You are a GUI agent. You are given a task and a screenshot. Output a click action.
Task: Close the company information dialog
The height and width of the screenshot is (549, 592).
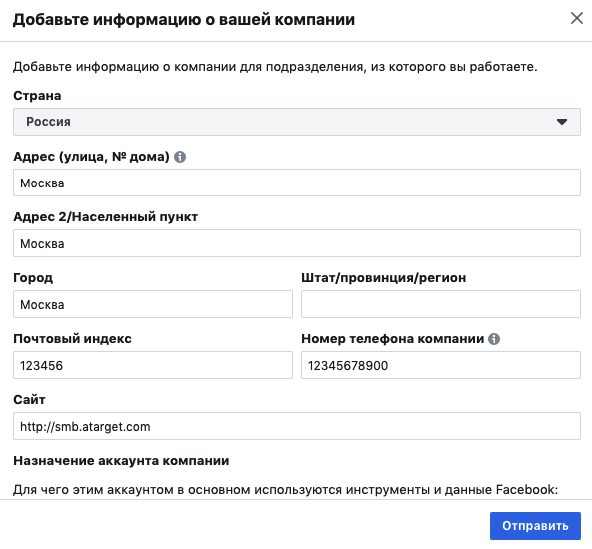point(577,18)
